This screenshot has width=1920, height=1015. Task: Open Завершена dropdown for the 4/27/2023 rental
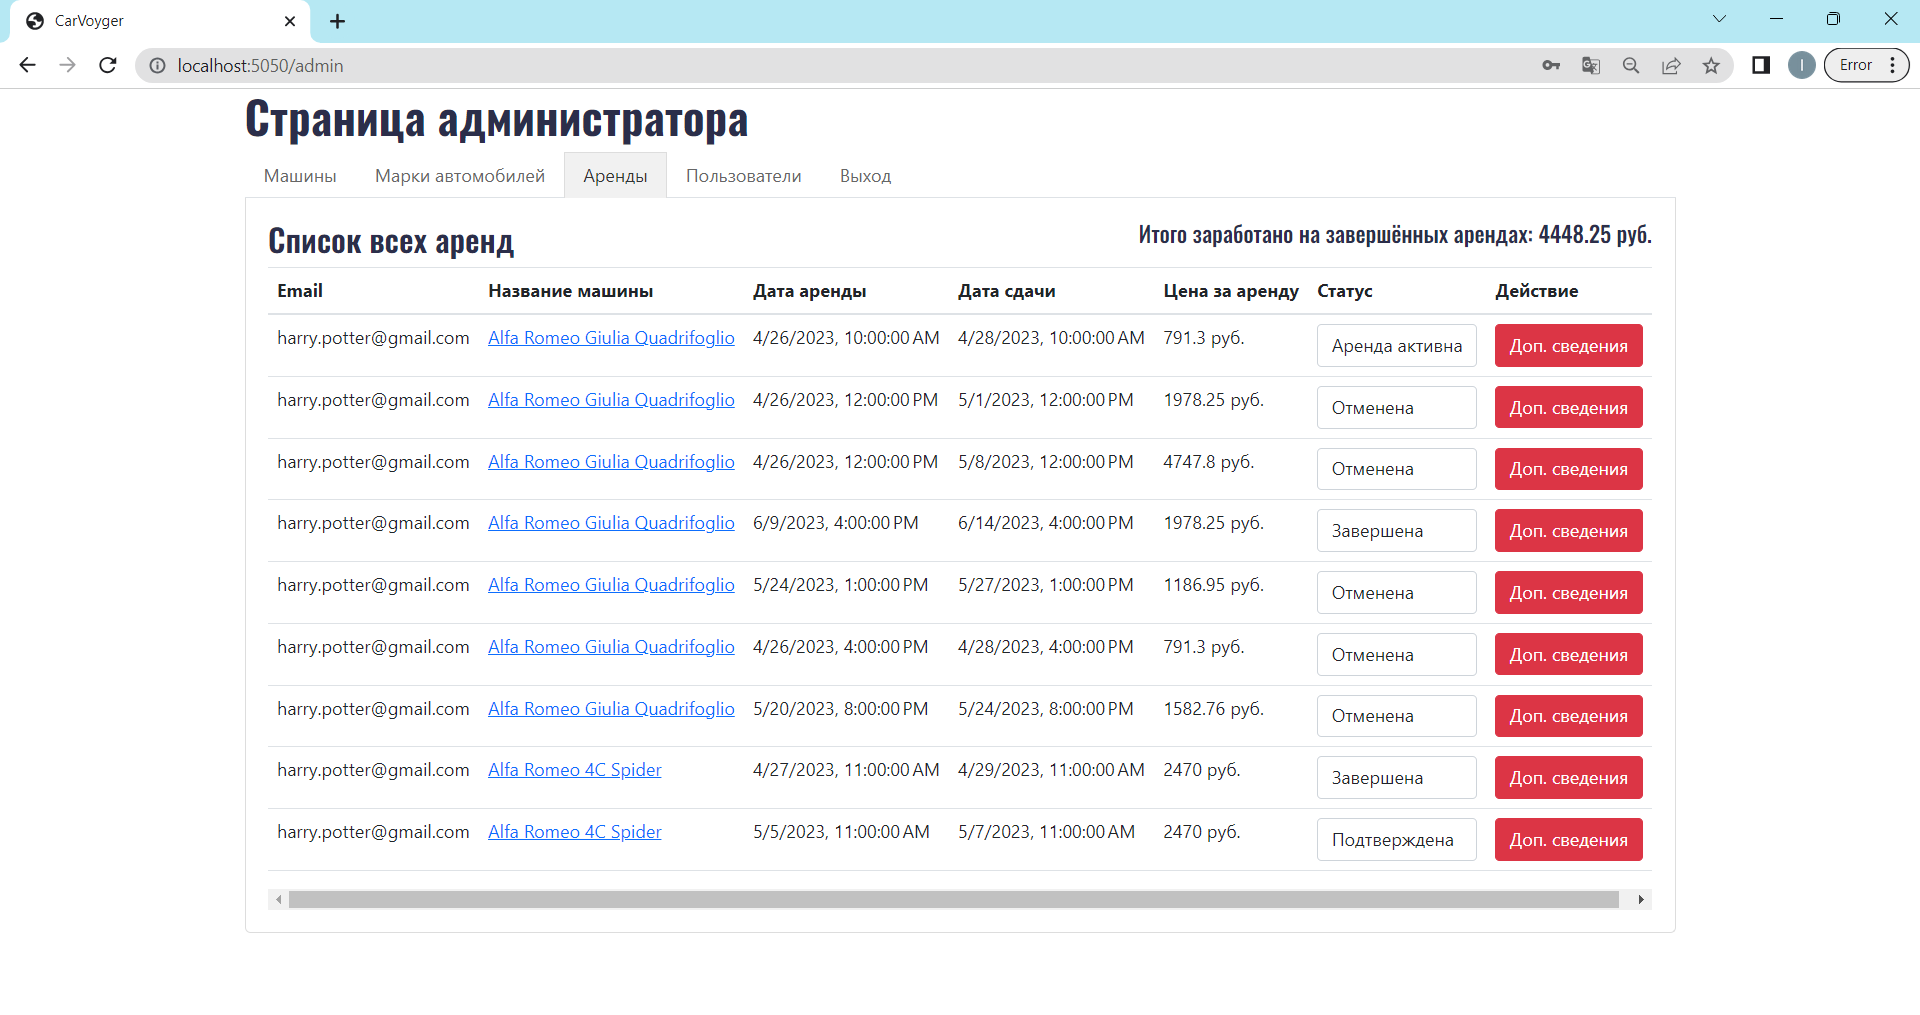[x=1396, y=778]
